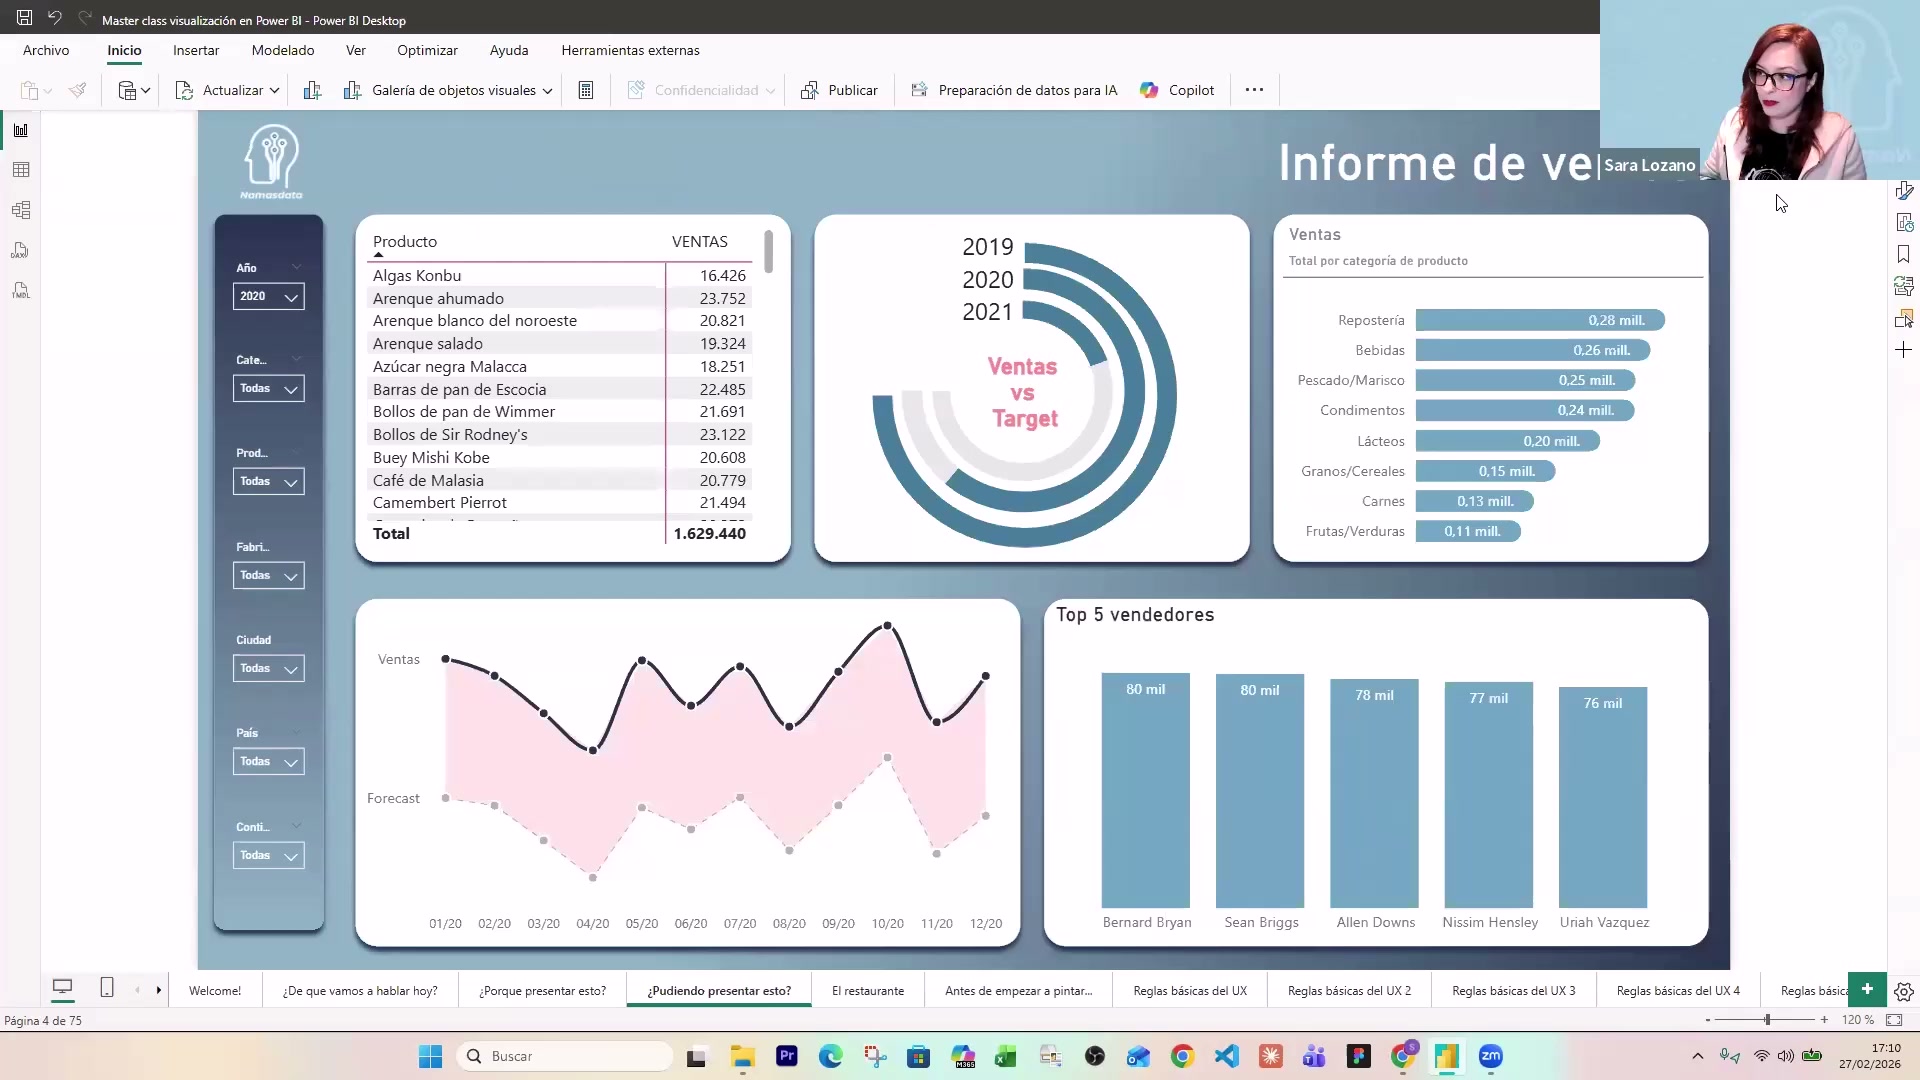The image size is (1920, 1080).
Task: Open the DAX query view icon
Action: pos(20,250)
